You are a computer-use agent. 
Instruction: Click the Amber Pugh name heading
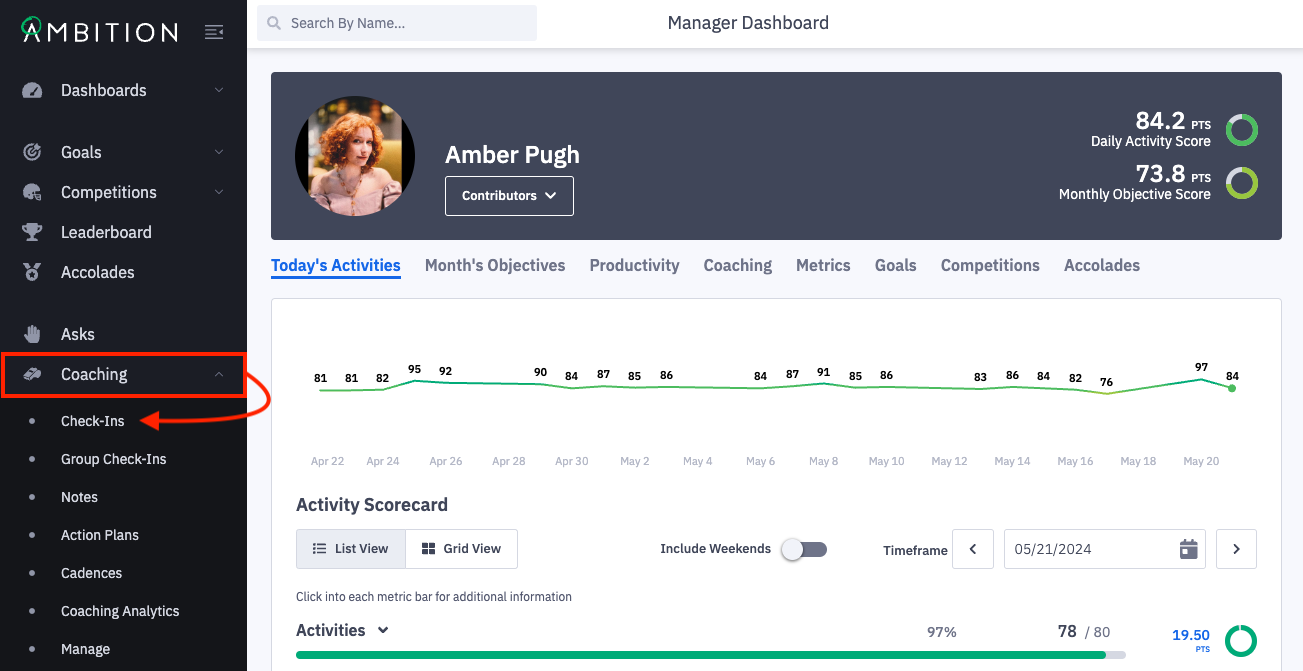pyautogui.click(x=512, y=155)
